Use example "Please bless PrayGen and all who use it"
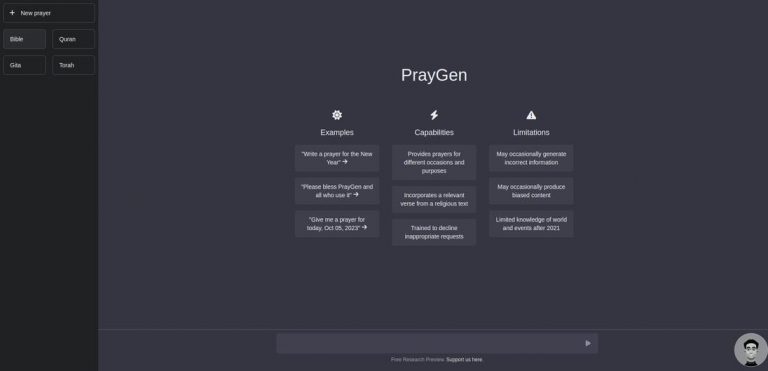This screenshot has width=768, height=371. click(337, 191)
